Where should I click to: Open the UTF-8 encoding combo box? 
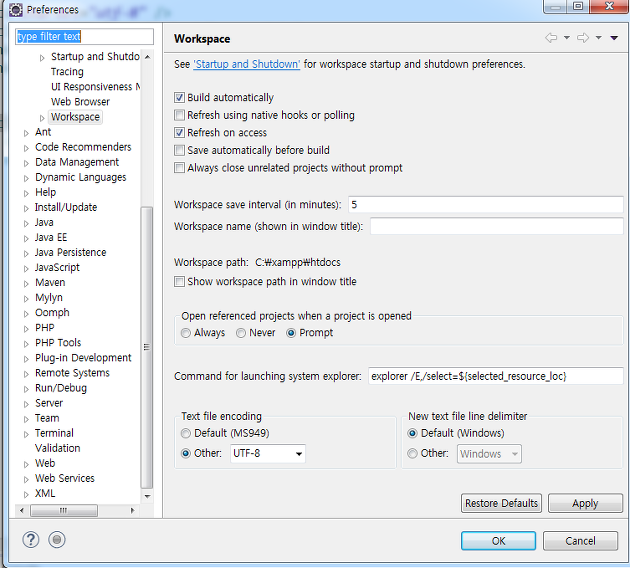point(268,454)
